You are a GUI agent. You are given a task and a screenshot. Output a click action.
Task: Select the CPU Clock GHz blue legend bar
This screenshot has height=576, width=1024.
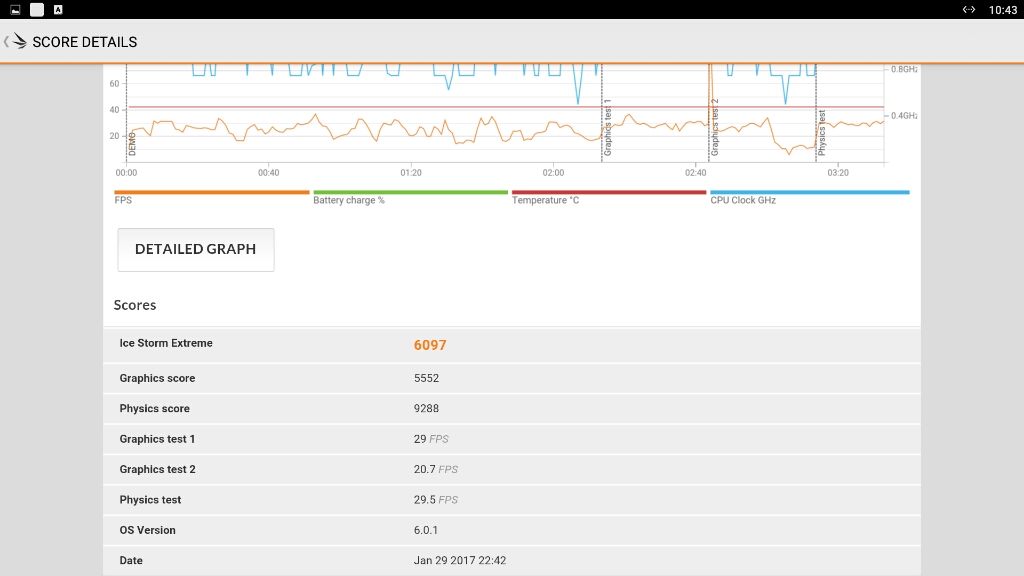click(x=810, y=193)
